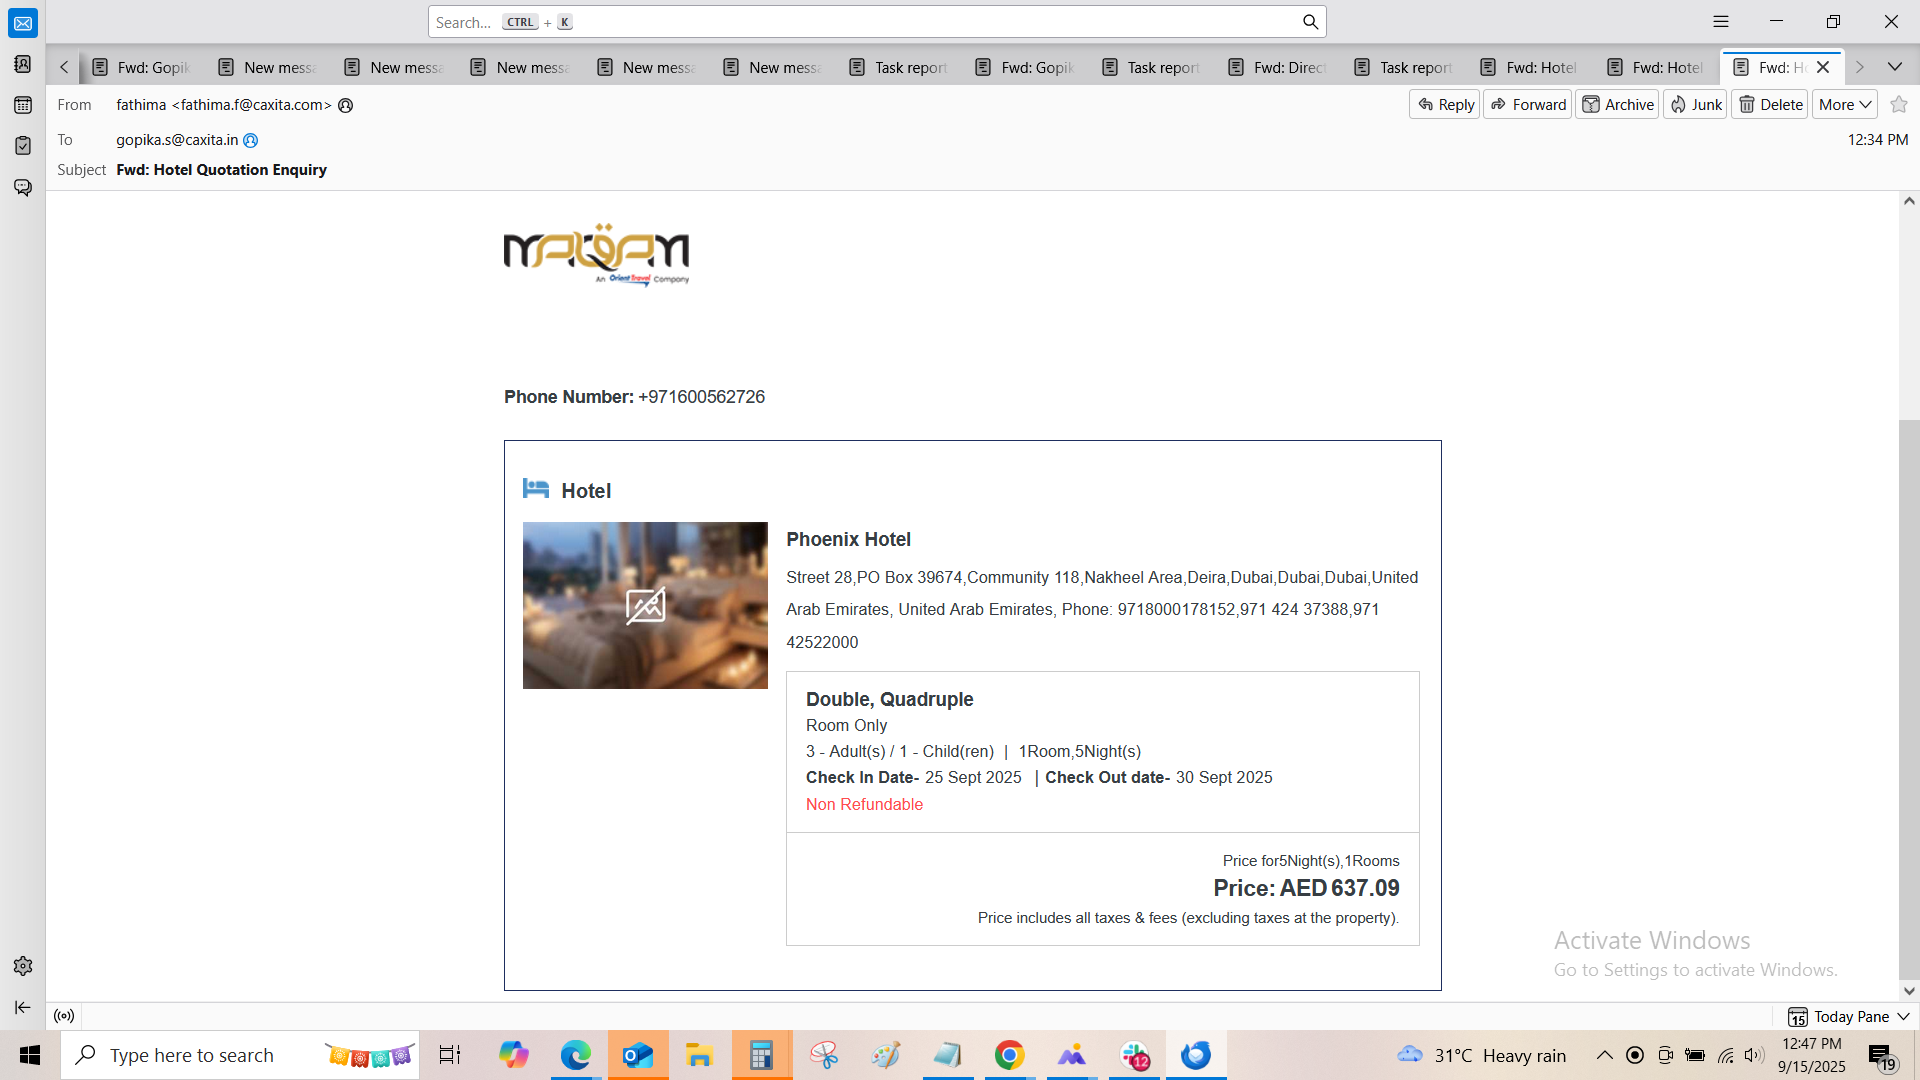The image size is (1920, 1080).
Task: Click the Reply button
Action: click(x=1445, y=104)
